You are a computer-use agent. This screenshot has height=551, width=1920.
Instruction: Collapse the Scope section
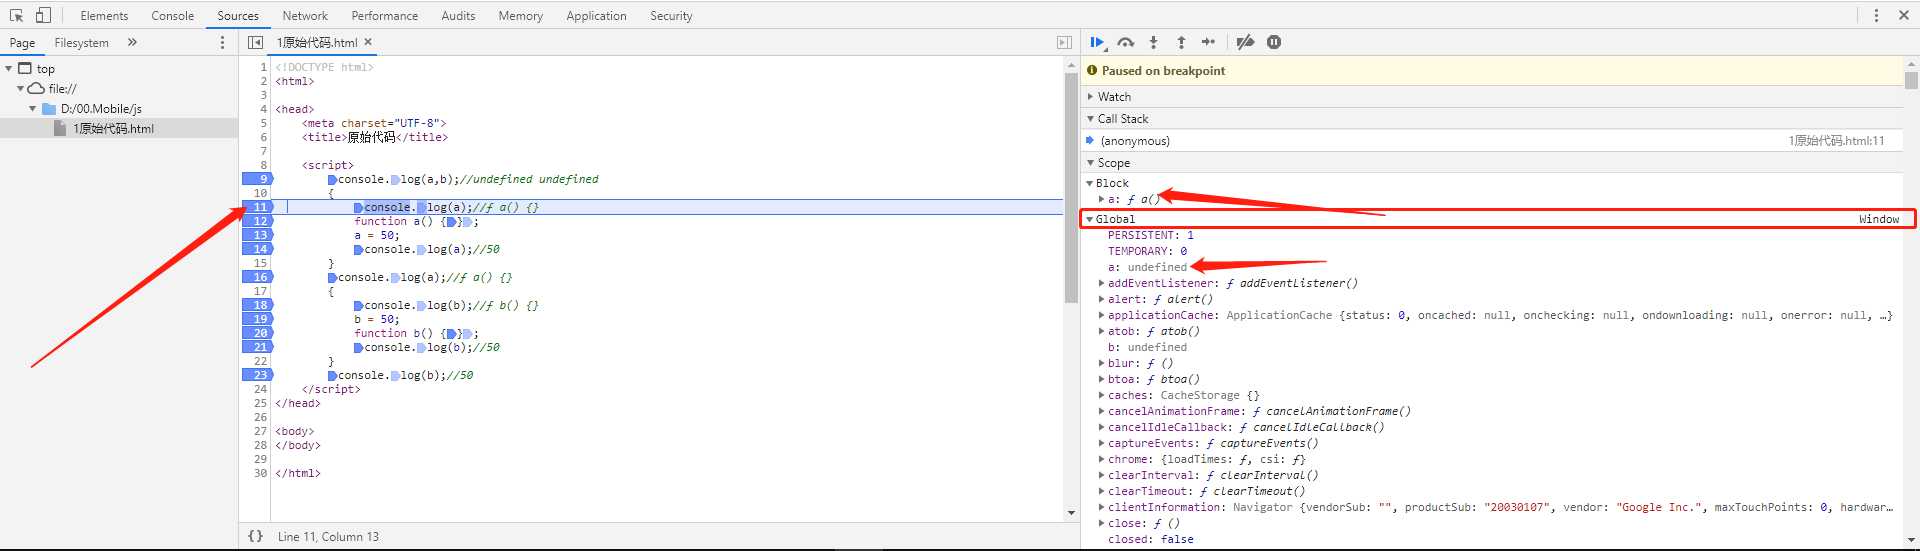[1090, 162]
